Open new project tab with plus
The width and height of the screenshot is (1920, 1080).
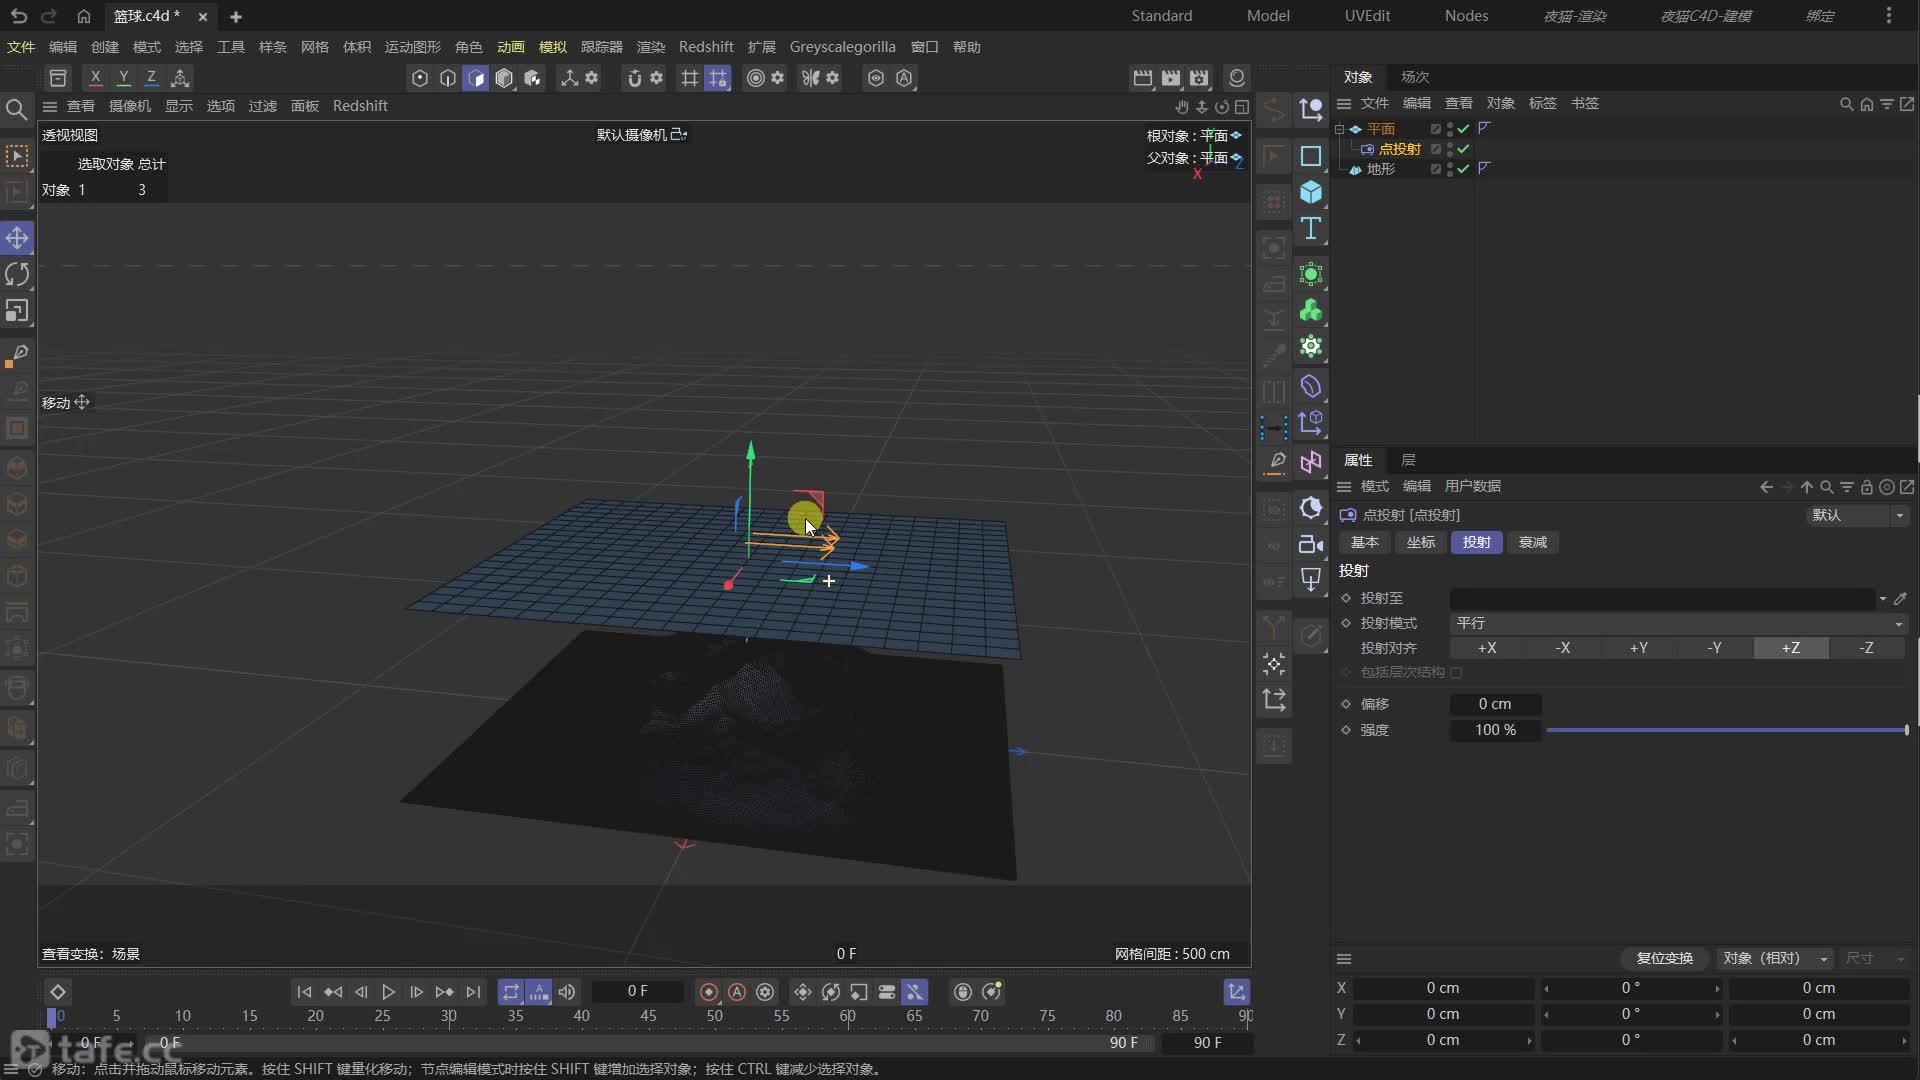(236, 16)
